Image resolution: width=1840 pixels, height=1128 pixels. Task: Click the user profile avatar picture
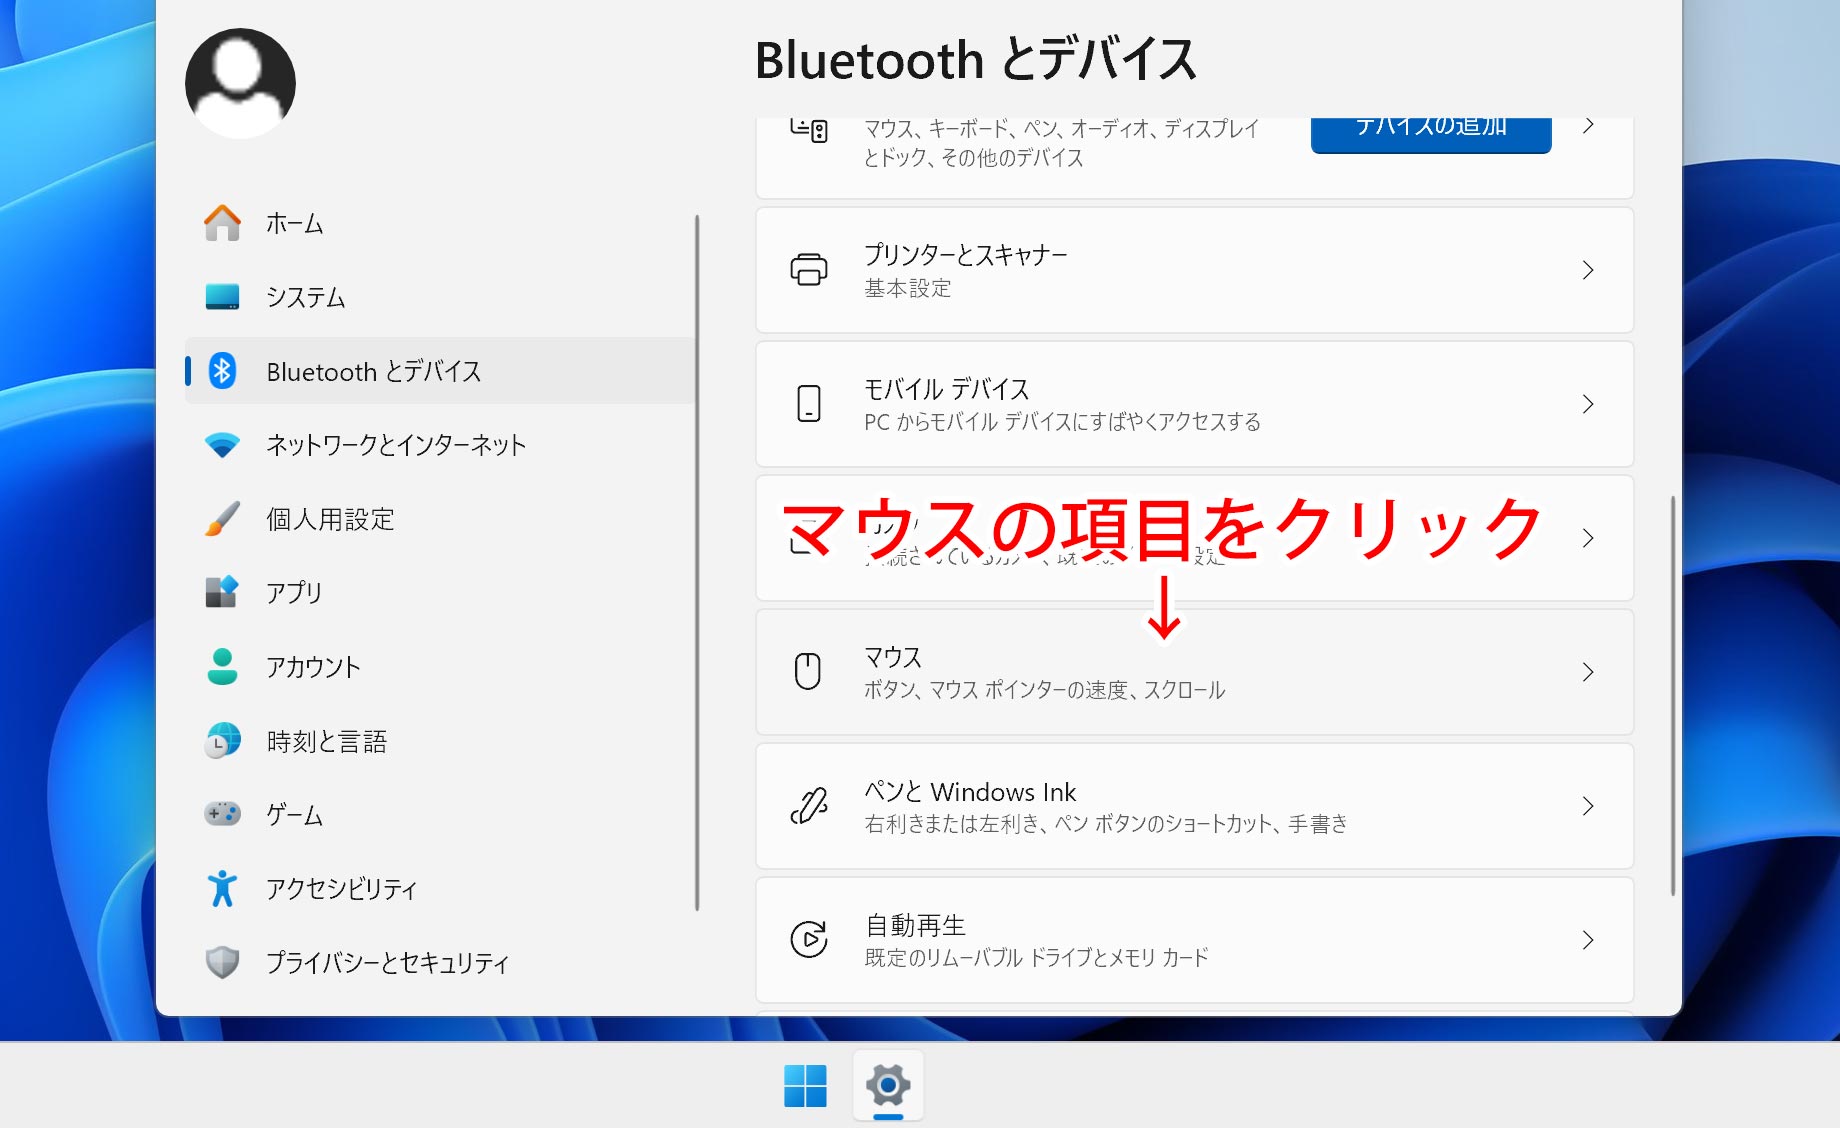(x=240, y=83)
